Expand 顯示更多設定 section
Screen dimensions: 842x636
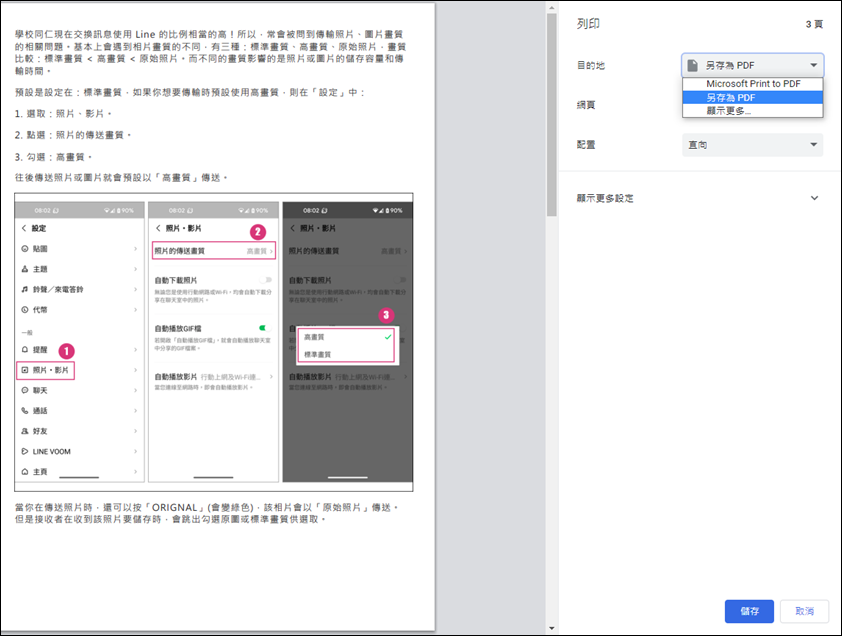pyautogui.click(x=698, y=198)
